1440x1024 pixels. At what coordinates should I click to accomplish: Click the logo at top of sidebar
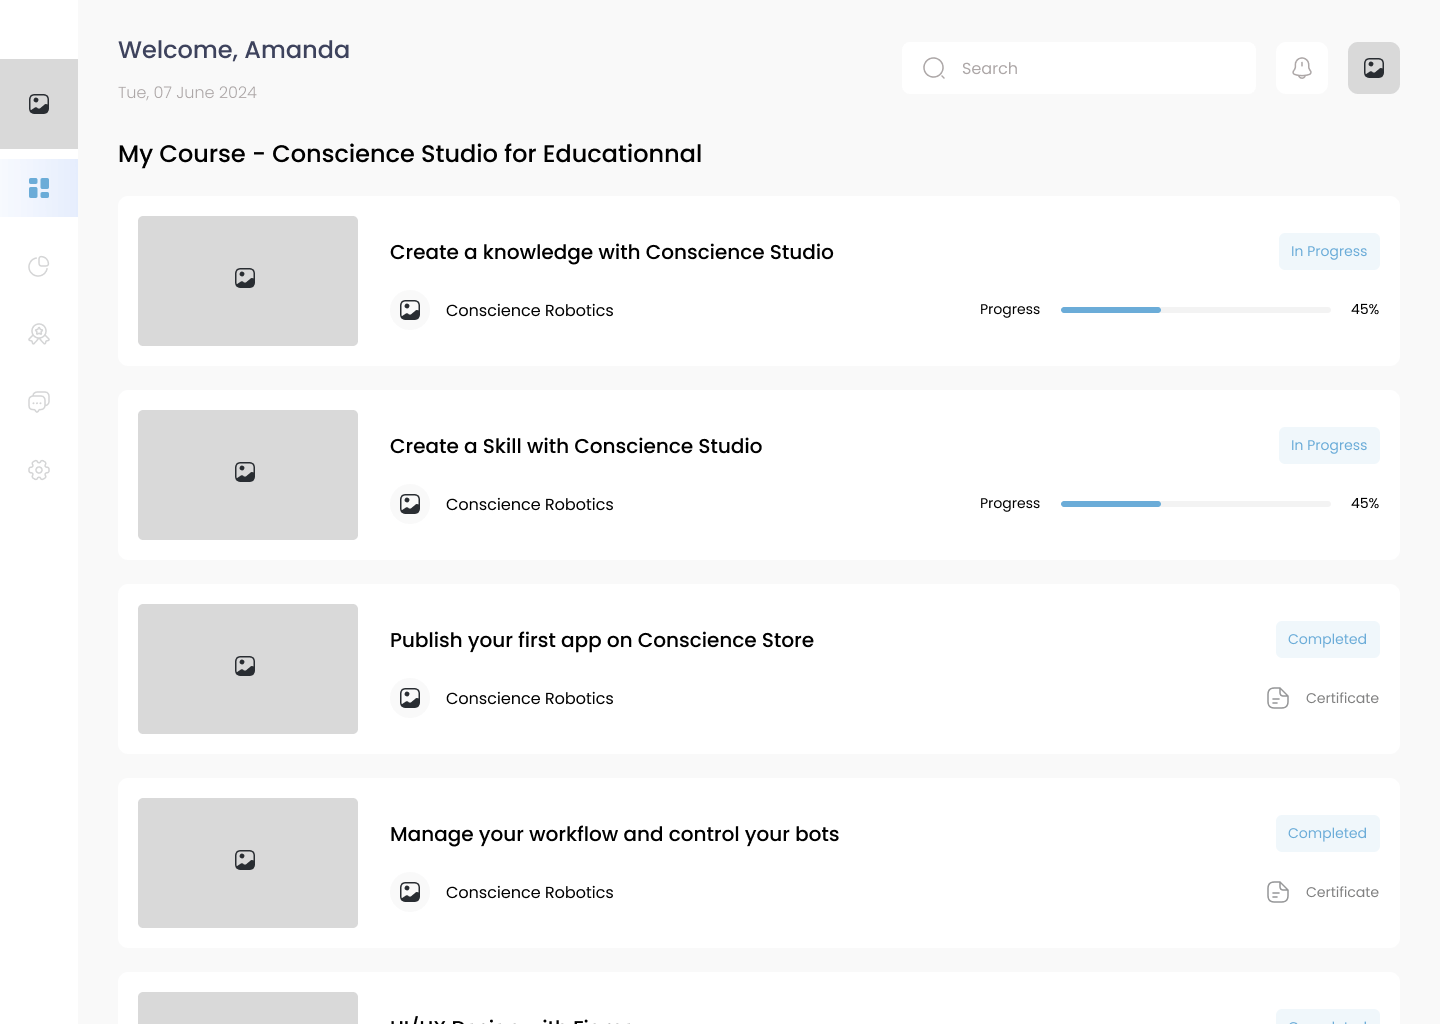coord(39,104)
